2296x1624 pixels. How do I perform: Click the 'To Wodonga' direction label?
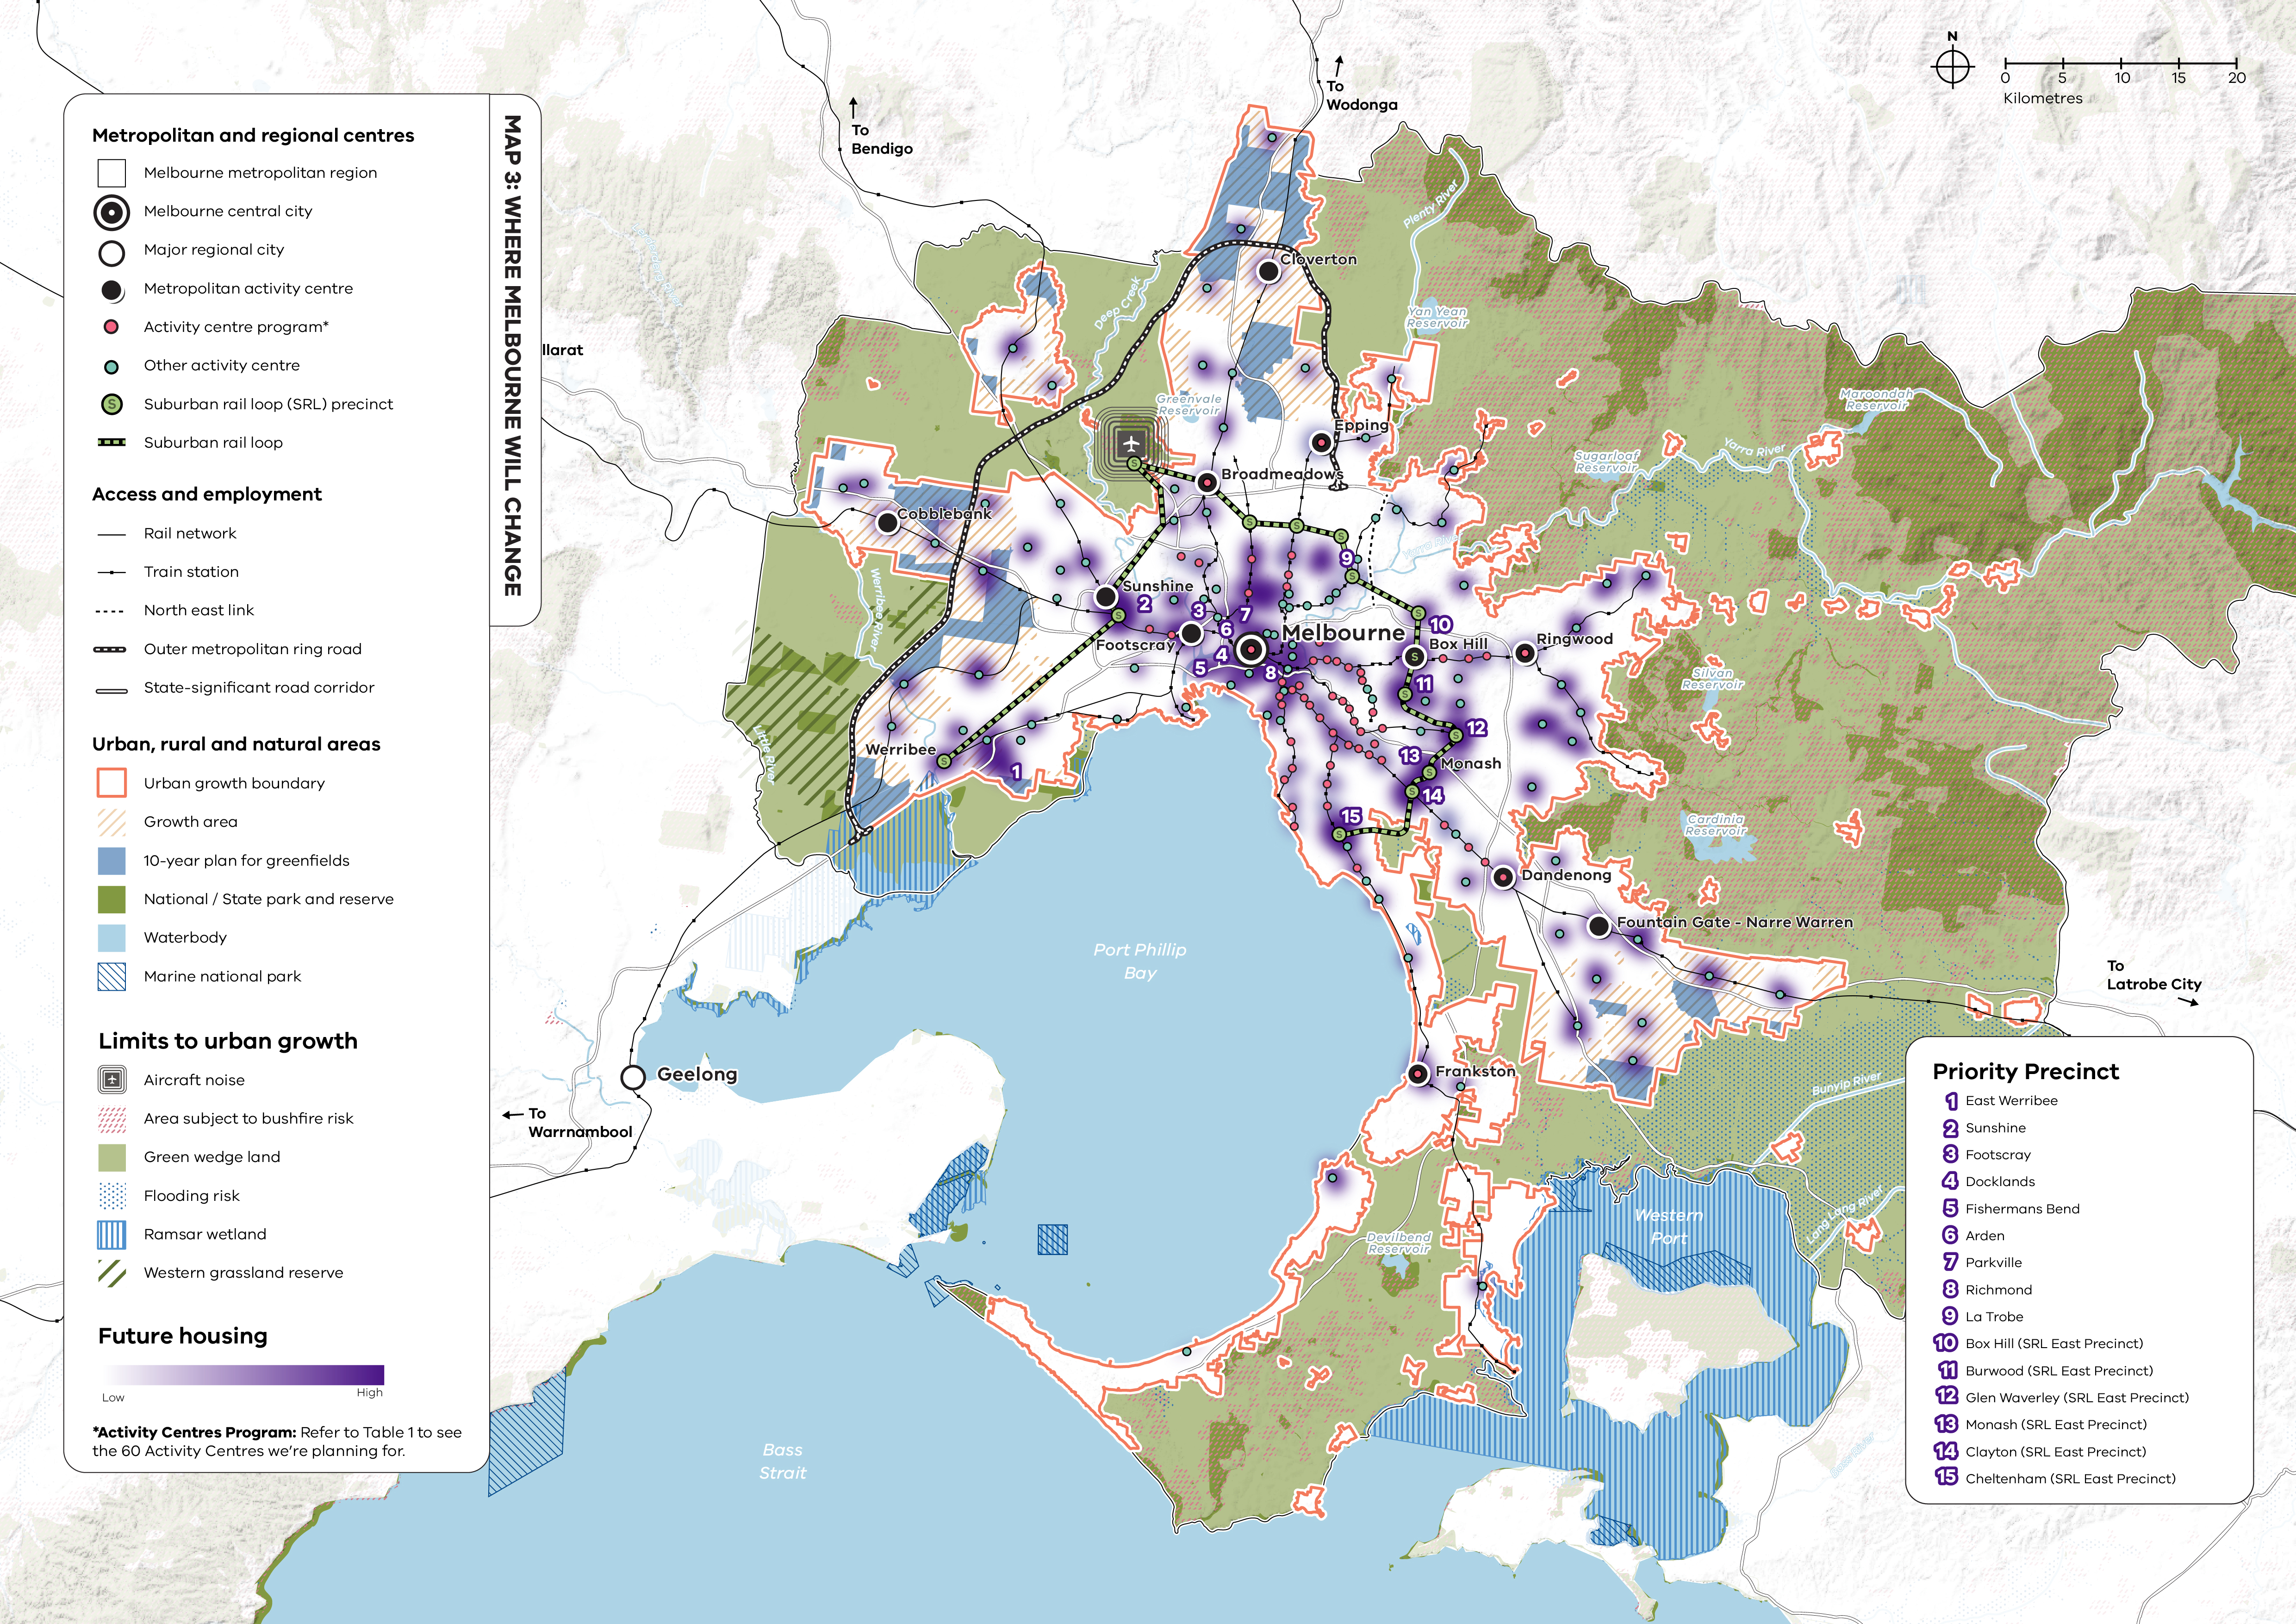click(1361, 95)
